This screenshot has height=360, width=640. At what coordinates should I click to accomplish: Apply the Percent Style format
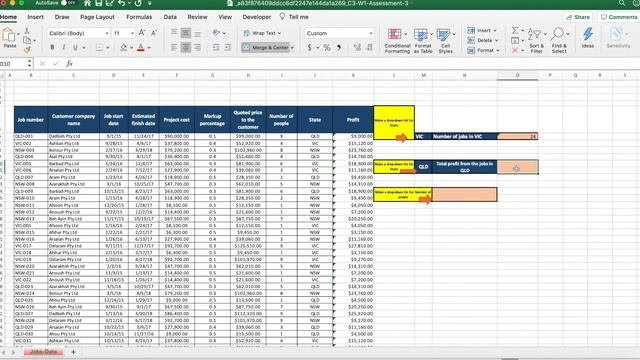coord(327,48)
